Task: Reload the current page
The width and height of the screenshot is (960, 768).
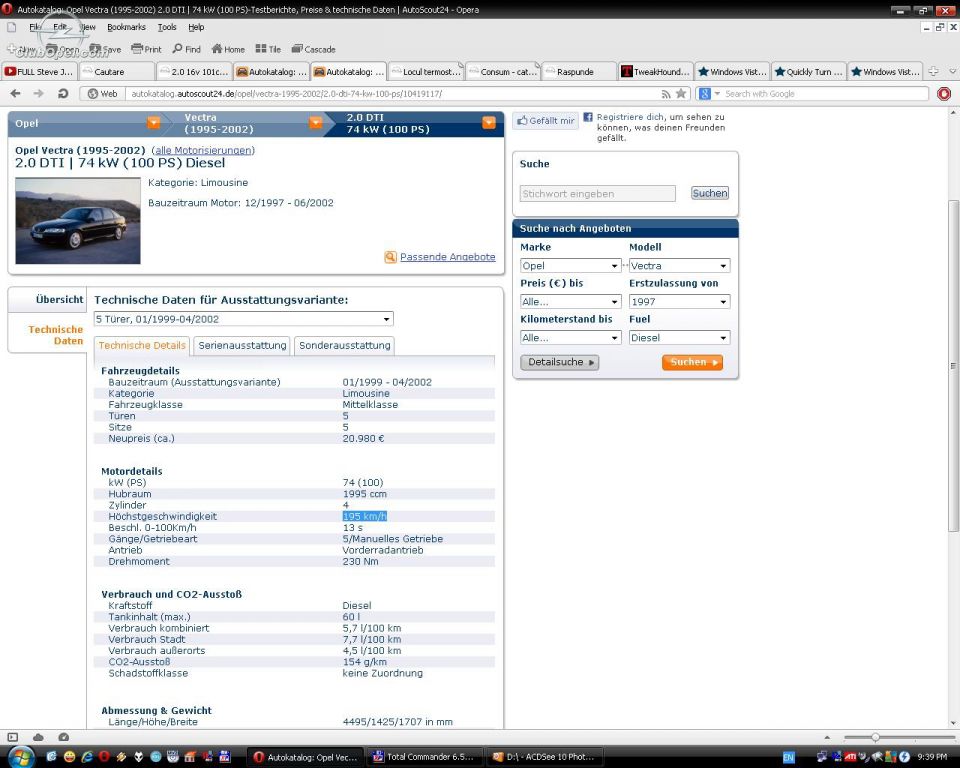Action: [x=62, y=94]
